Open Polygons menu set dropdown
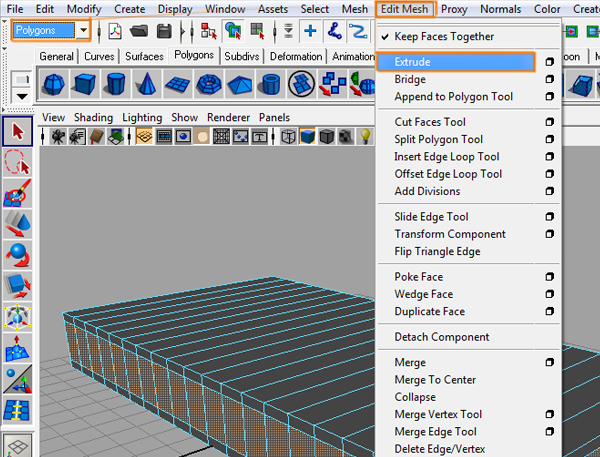Screen dimensions: 600x457 pos(83,30)
